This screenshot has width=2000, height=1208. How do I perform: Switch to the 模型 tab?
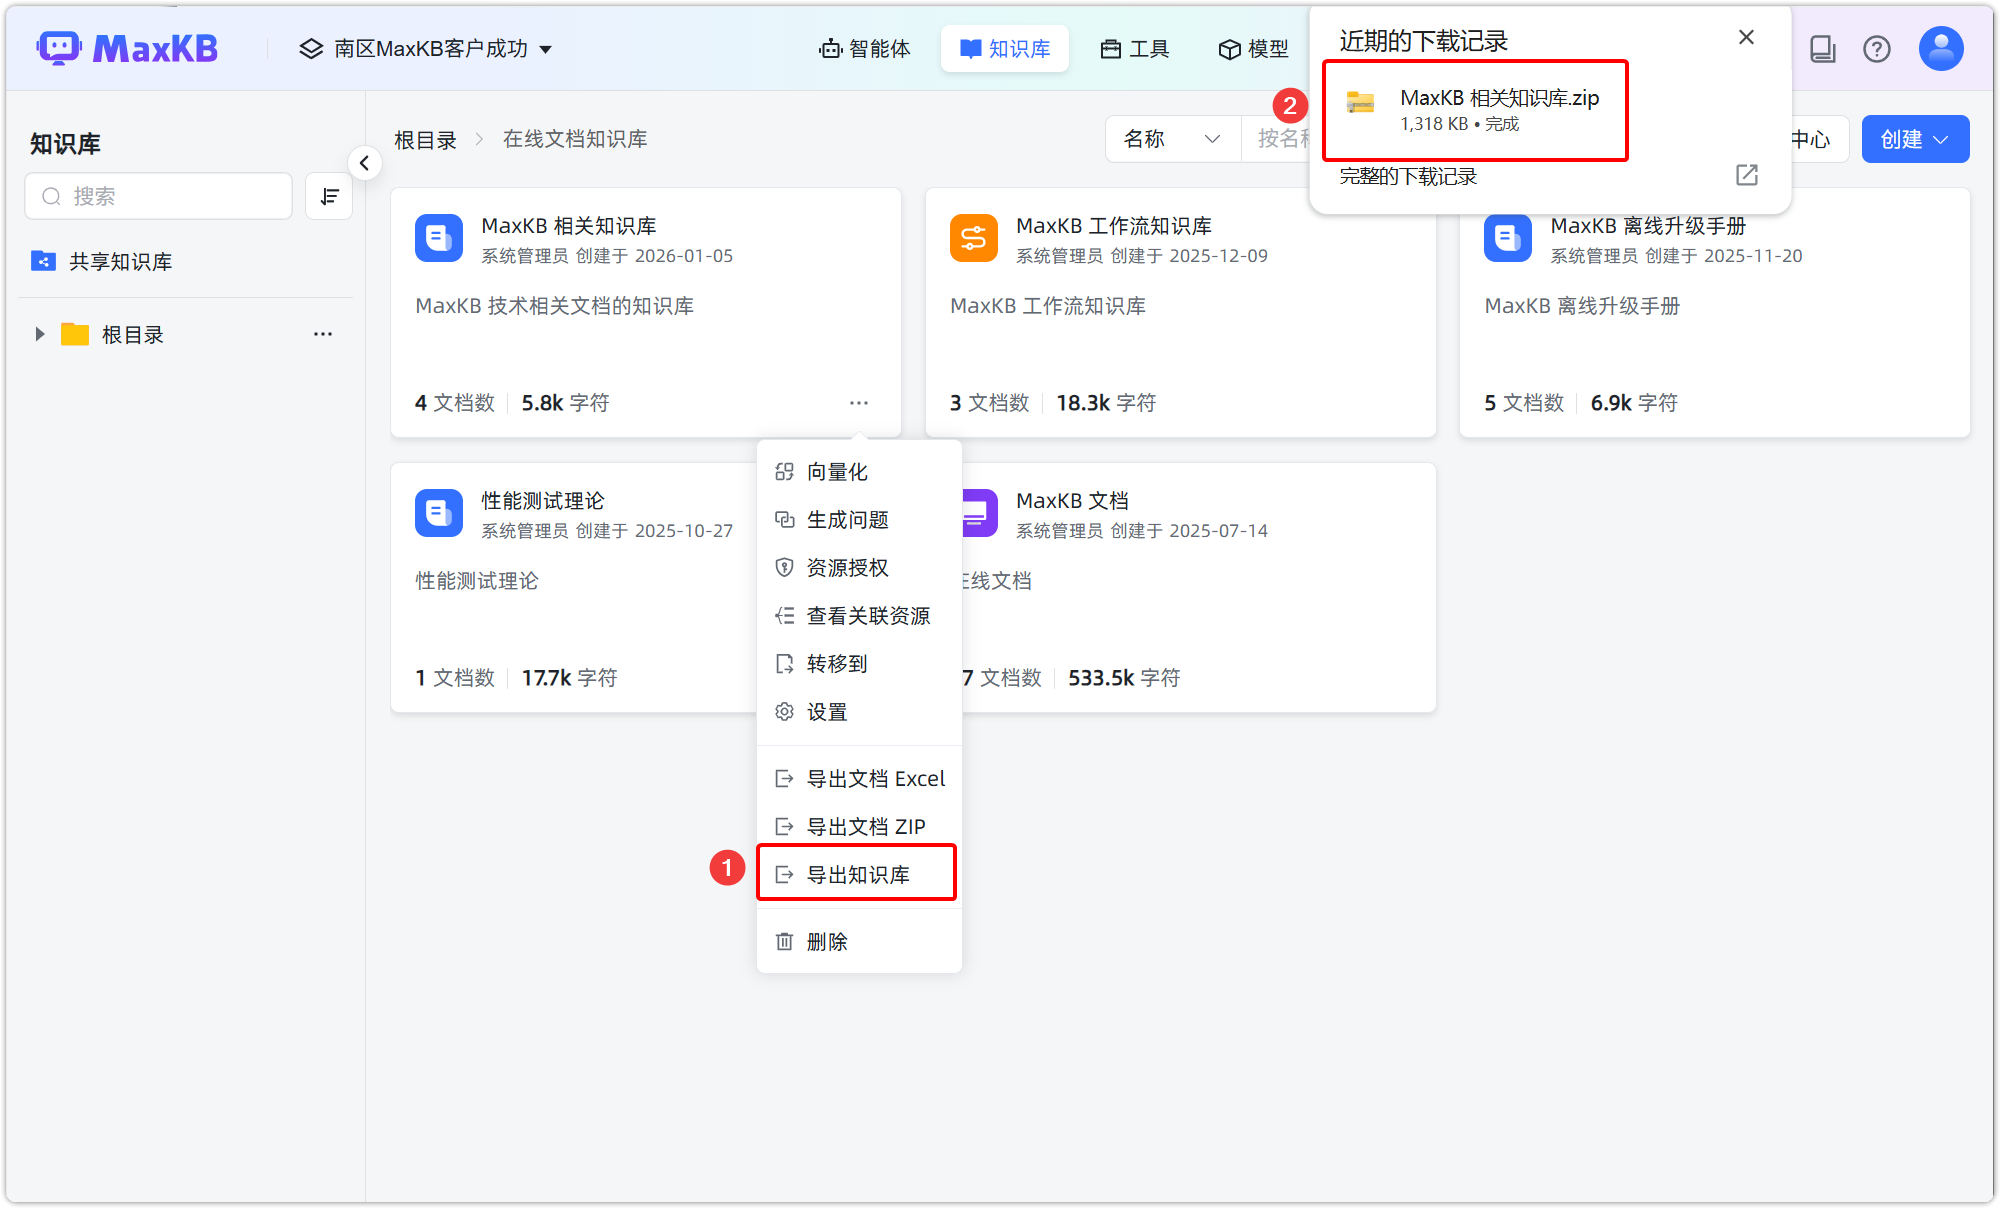pos(1254,49)
